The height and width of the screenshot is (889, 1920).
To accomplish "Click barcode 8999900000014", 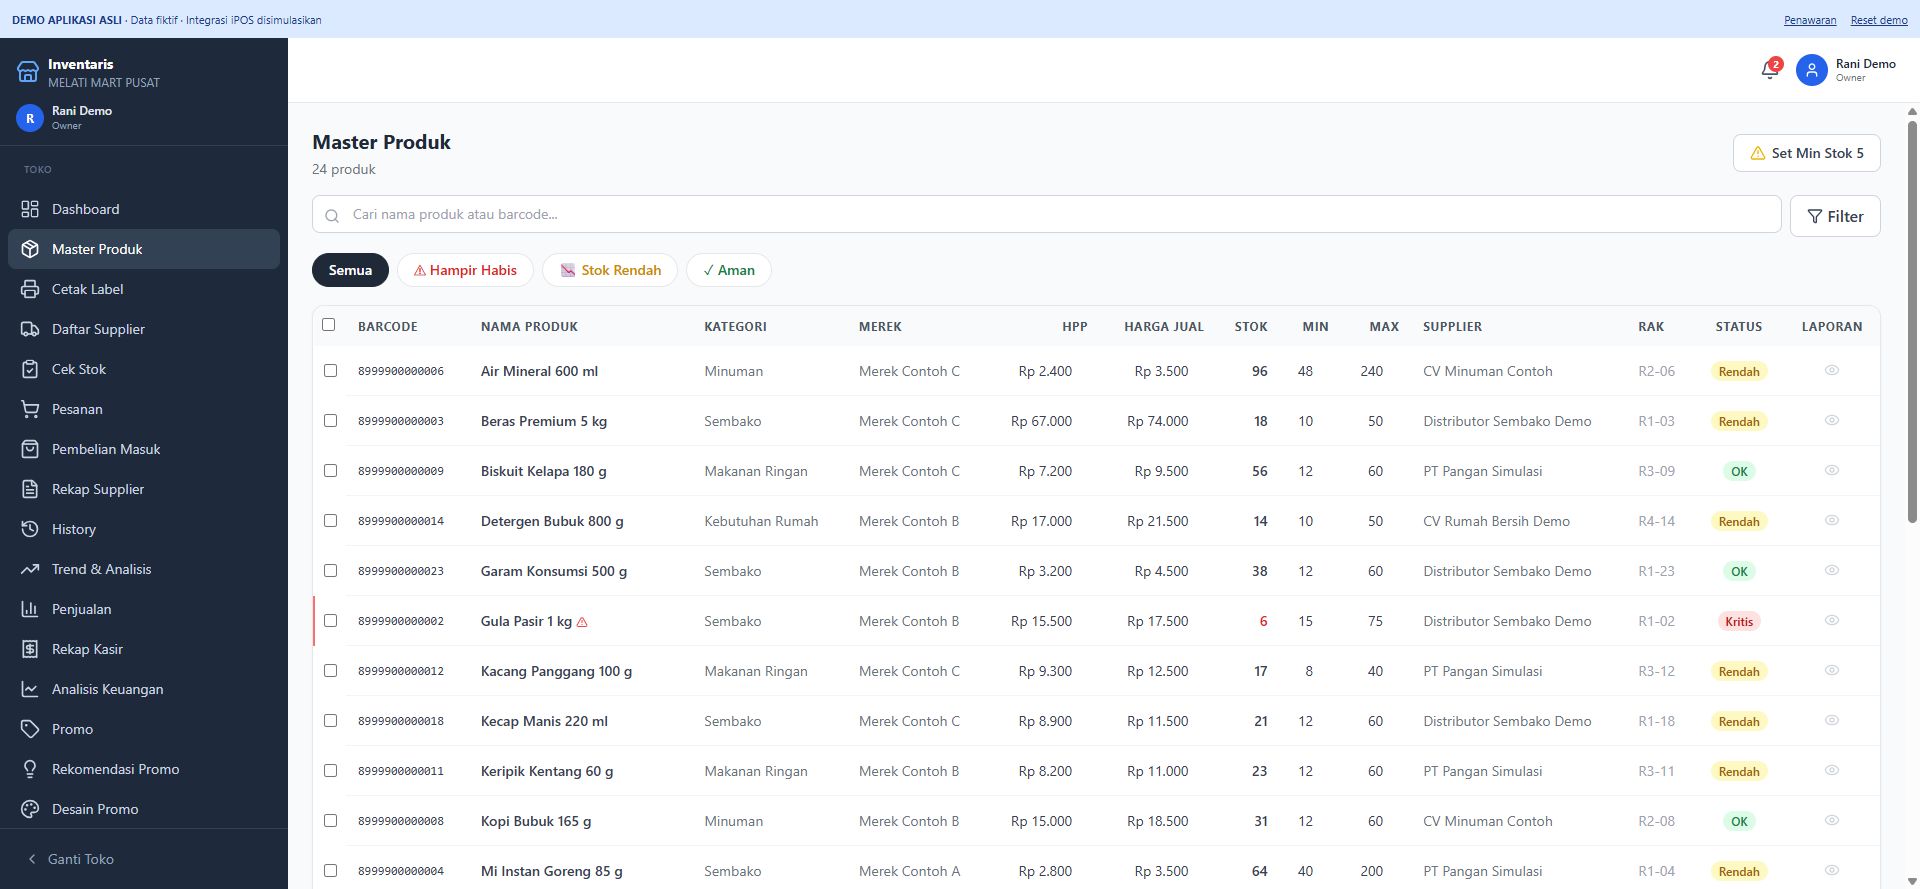I will pos(401,521).
